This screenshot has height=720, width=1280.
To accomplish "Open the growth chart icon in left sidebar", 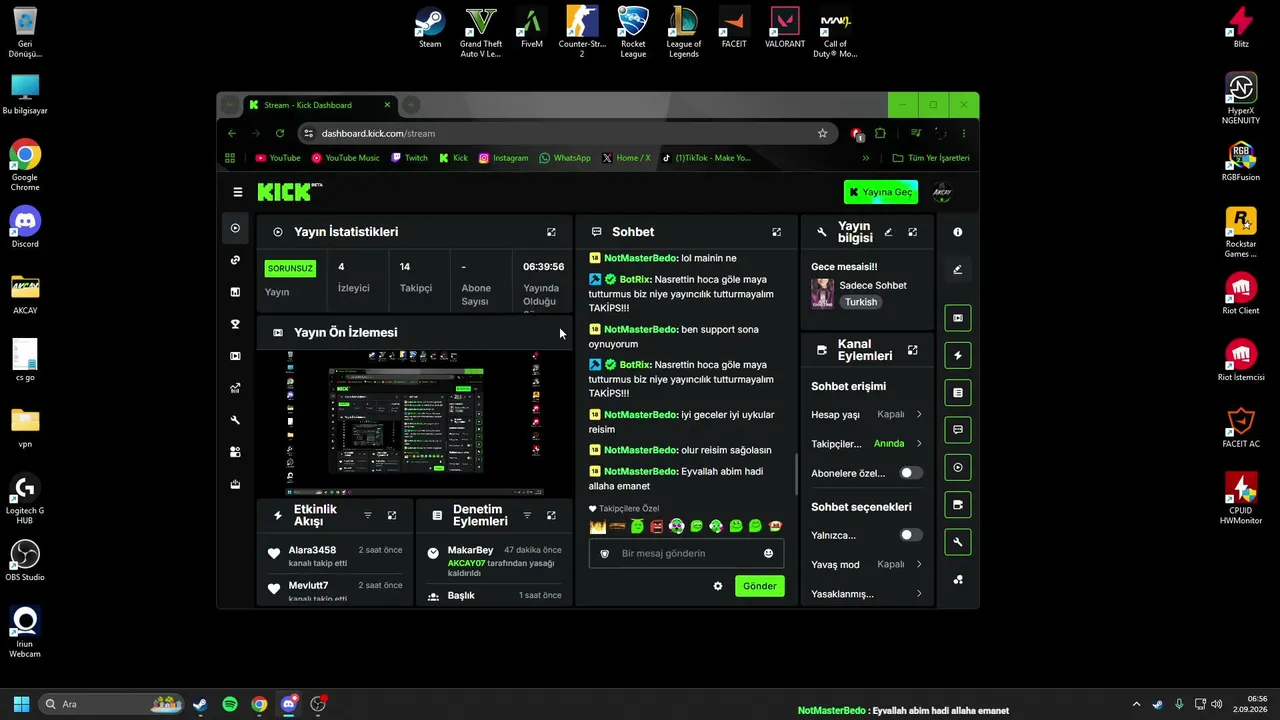I will click(x=235, y=388).
